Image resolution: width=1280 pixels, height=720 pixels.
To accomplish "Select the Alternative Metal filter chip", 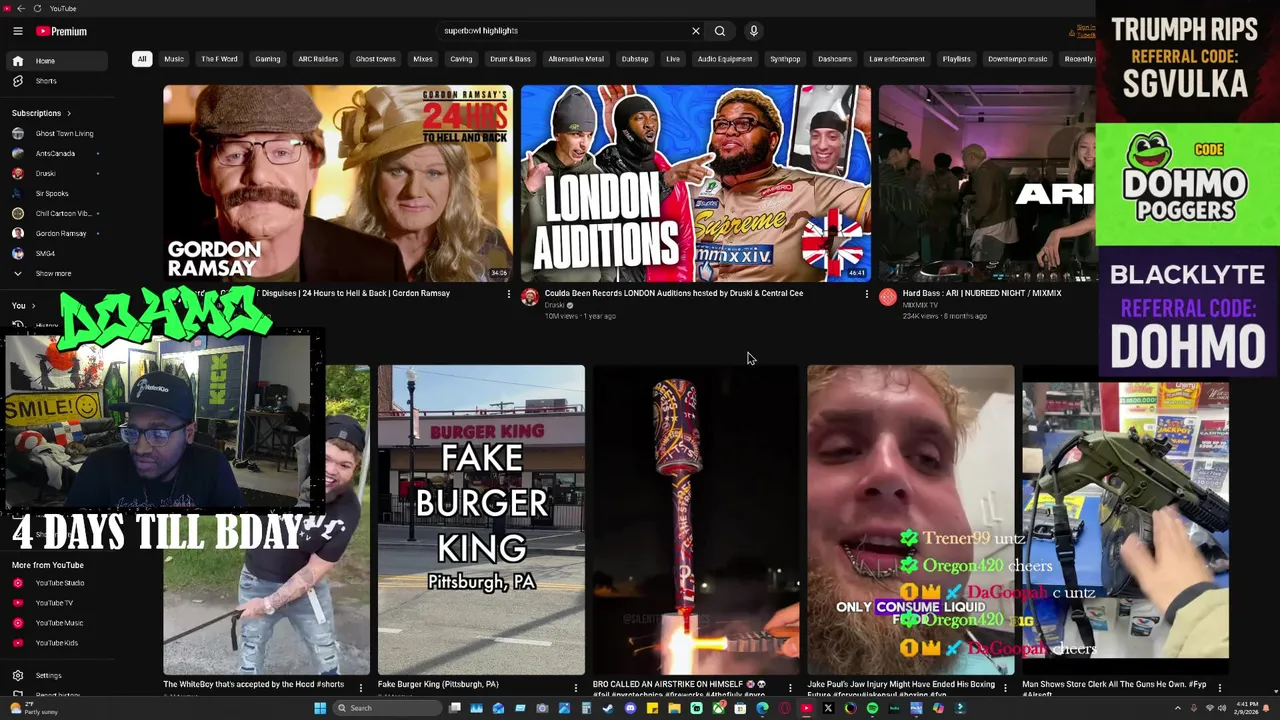I will (576, 59).
